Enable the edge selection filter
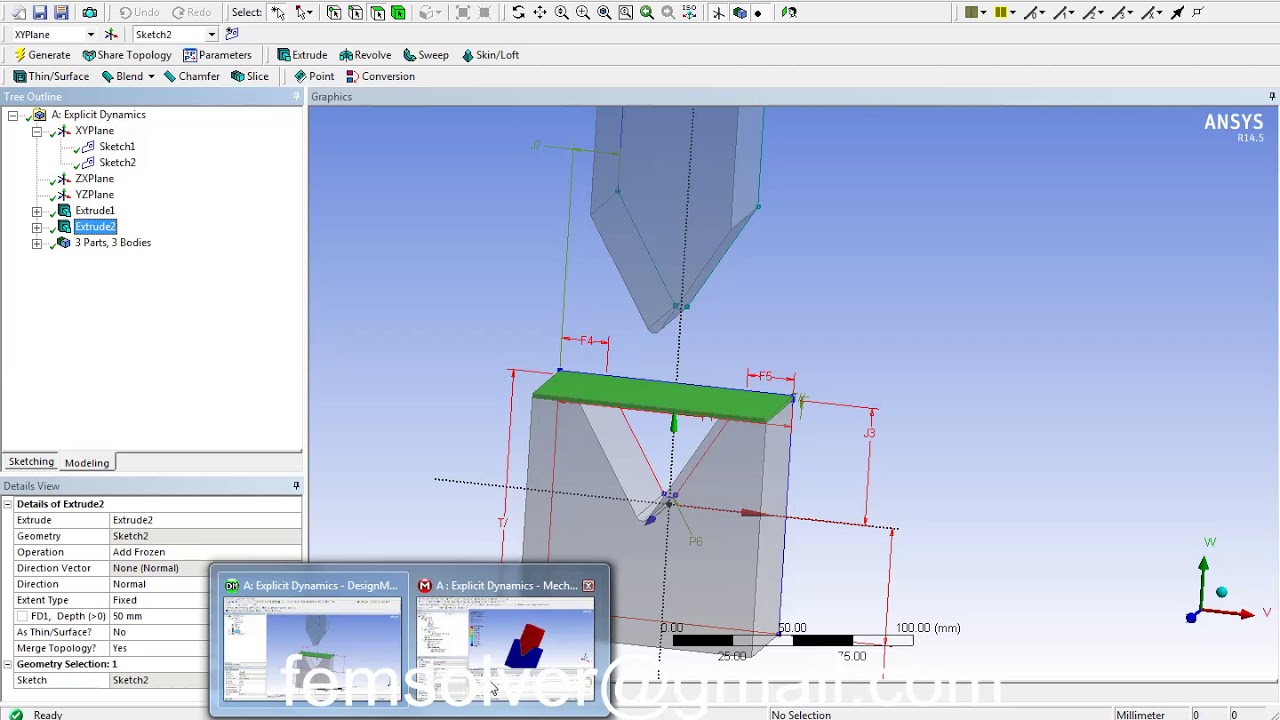The width and height of the screenshot is (1280, 720). [x=355, y=12]
